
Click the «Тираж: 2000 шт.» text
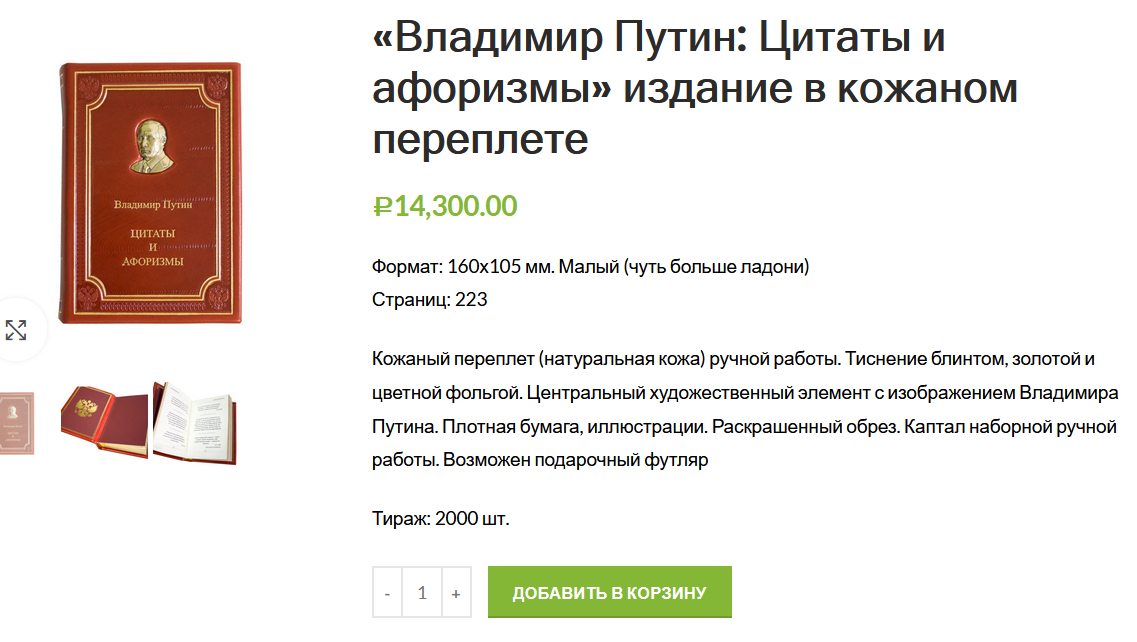click(440, 519)
